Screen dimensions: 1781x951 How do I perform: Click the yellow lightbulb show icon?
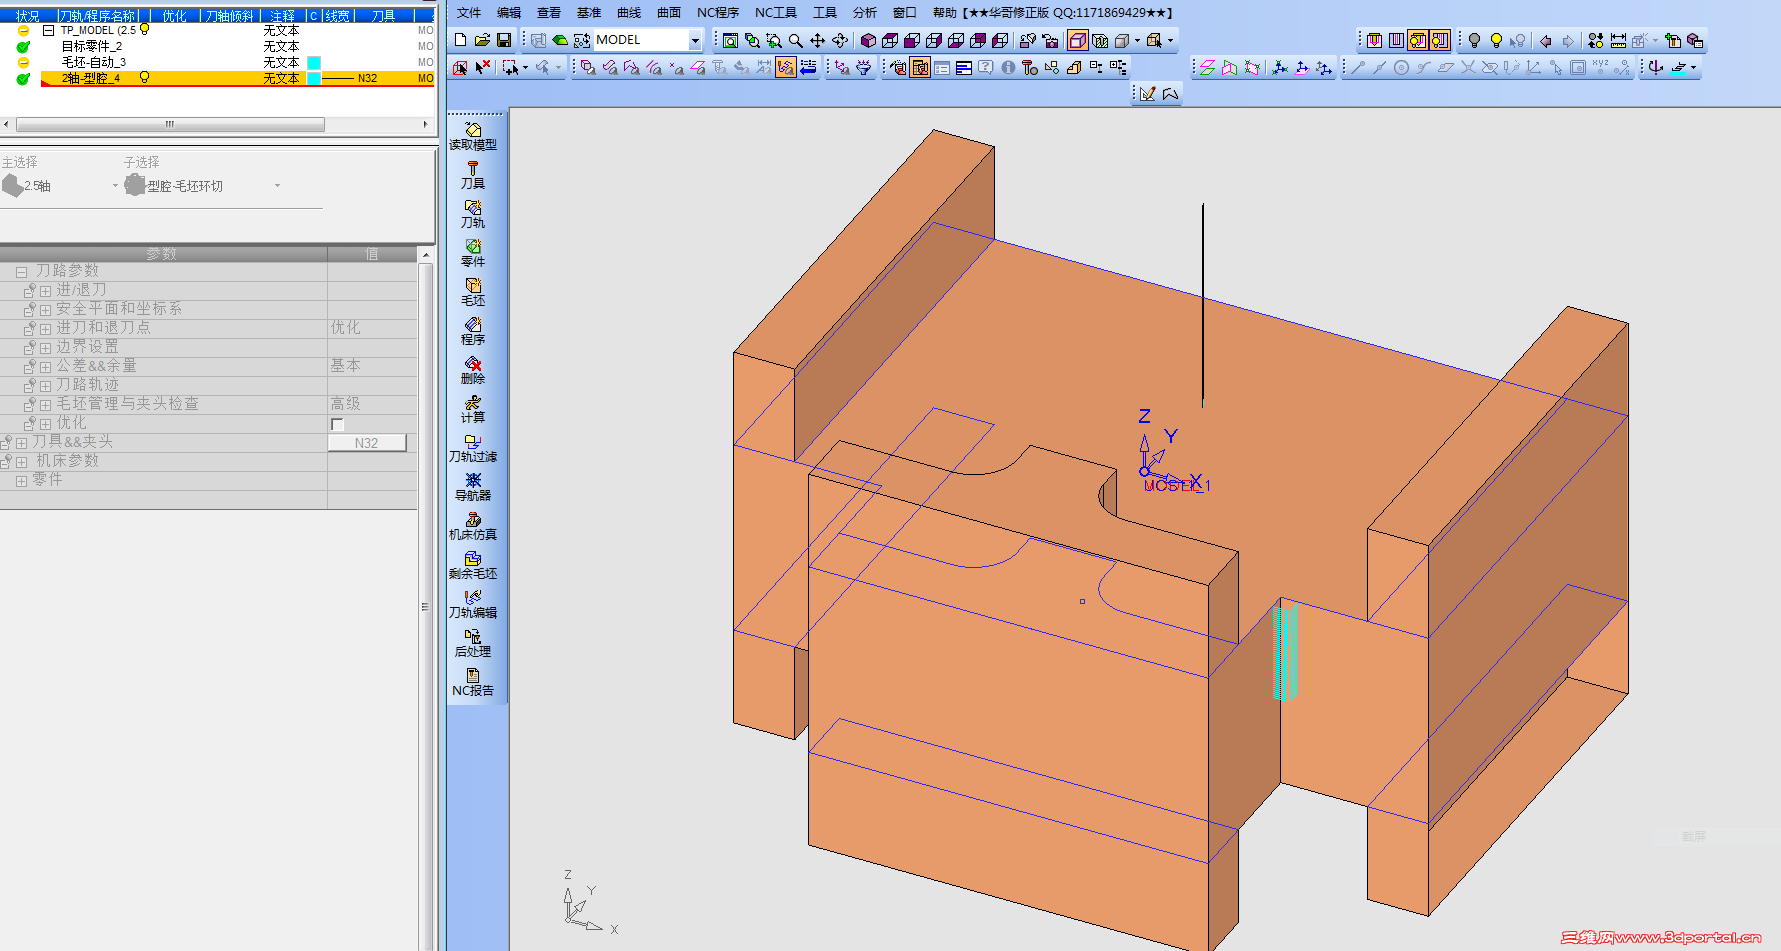pos(1496,41)
